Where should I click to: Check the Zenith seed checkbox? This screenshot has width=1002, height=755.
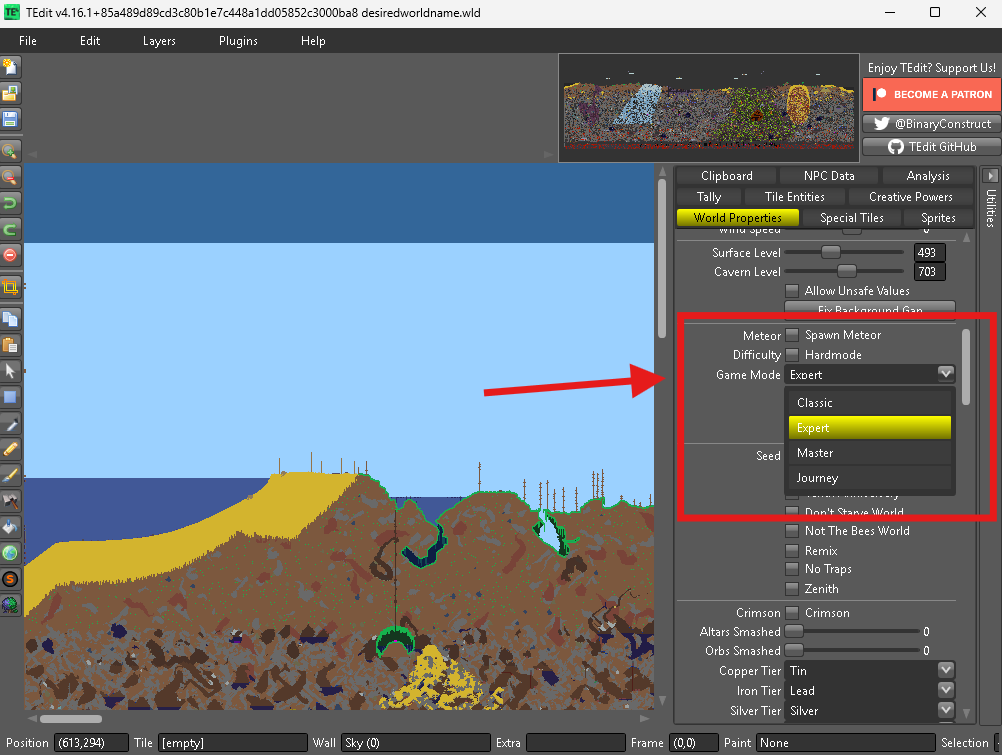pyautogui.click(x=792, y=589)
